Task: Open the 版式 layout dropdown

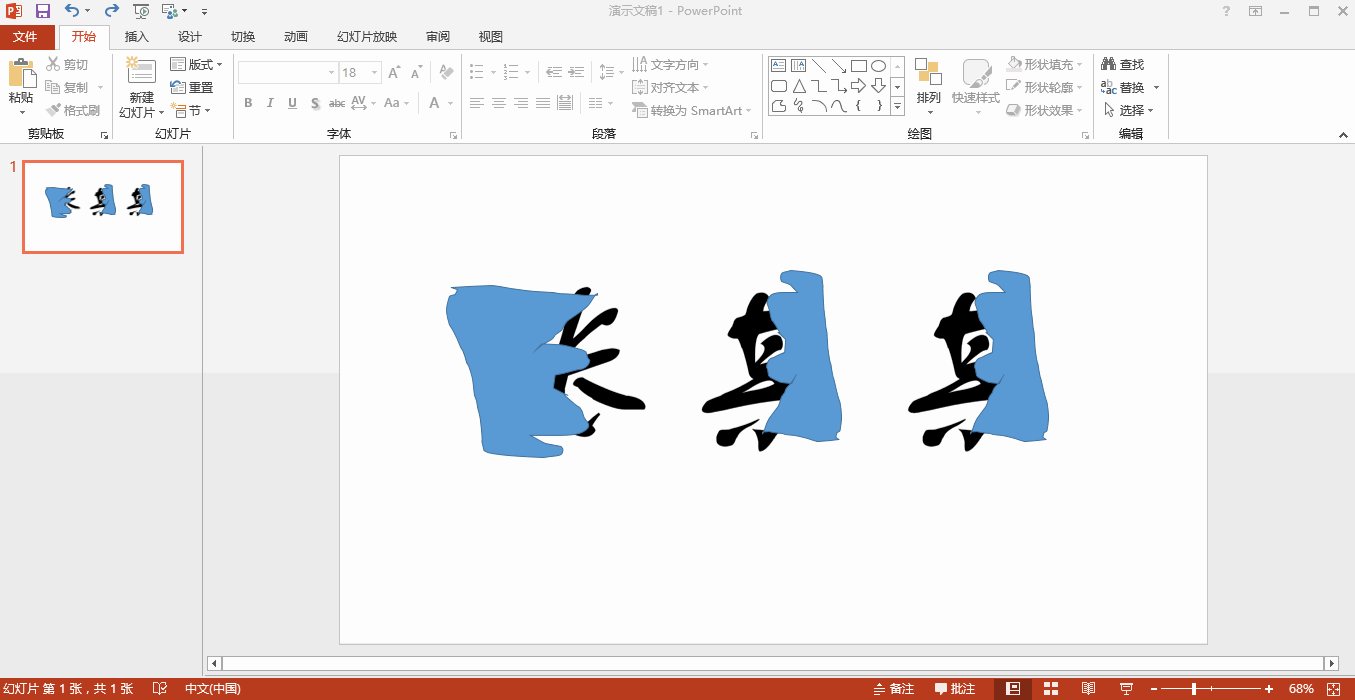Action: click(197, 64)
